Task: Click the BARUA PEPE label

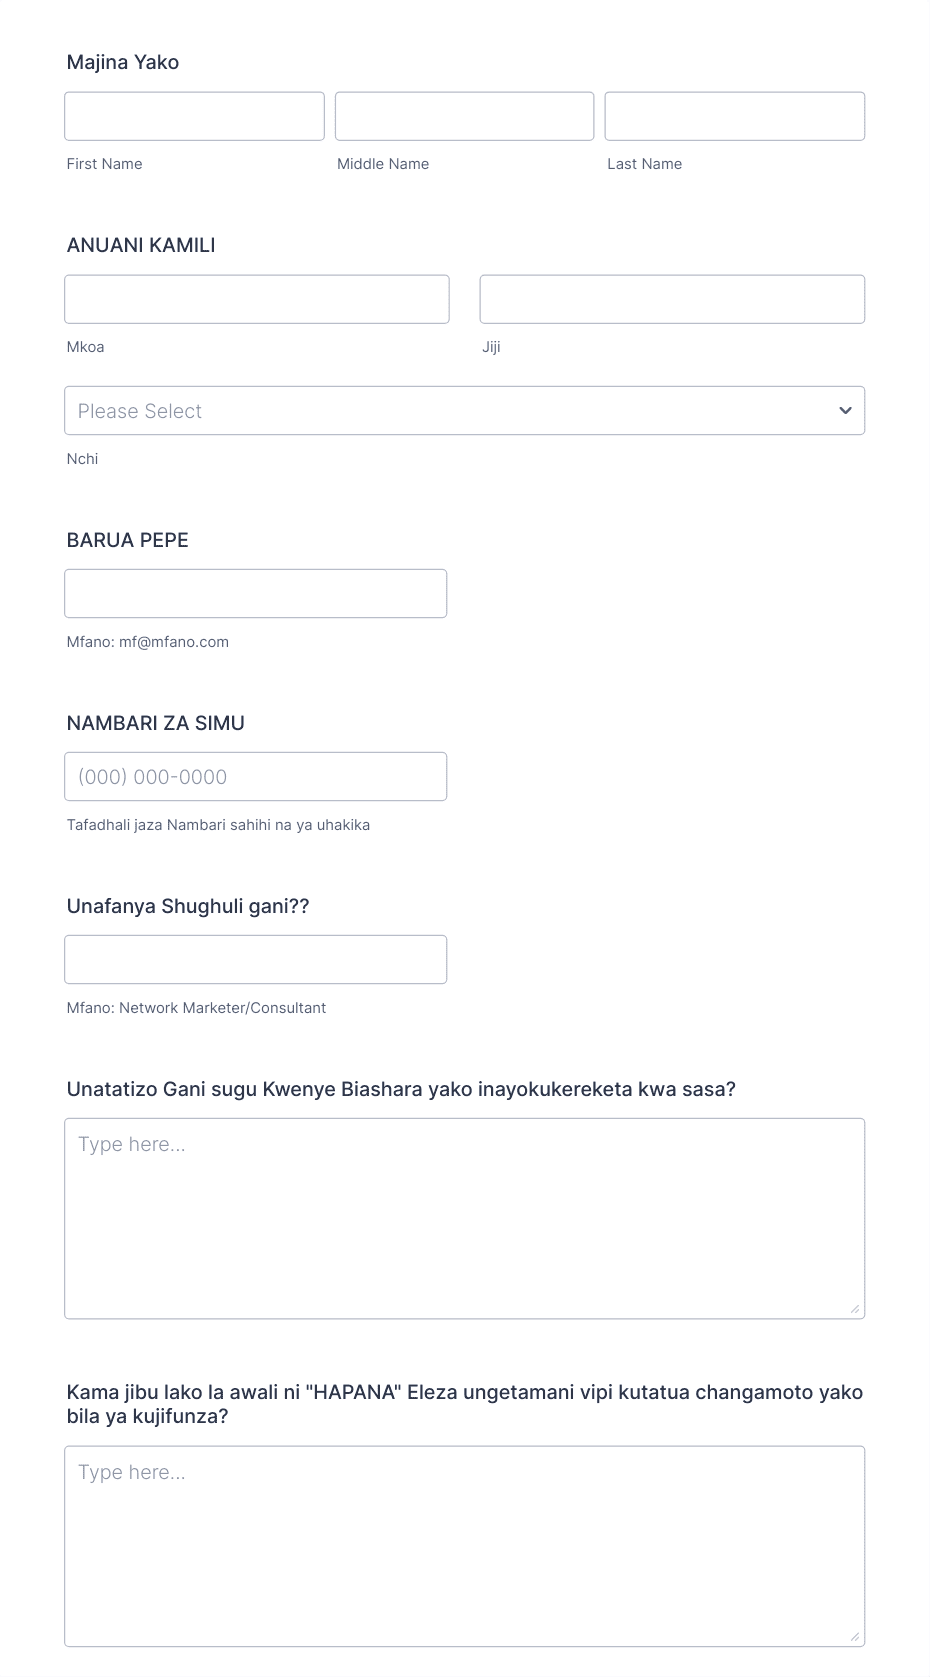Action: tap(128, 540)
